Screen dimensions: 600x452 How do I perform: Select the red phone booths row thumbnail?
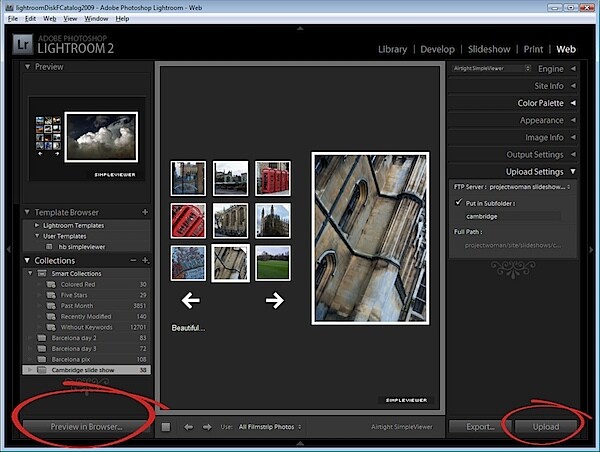[x=272, y=178]
